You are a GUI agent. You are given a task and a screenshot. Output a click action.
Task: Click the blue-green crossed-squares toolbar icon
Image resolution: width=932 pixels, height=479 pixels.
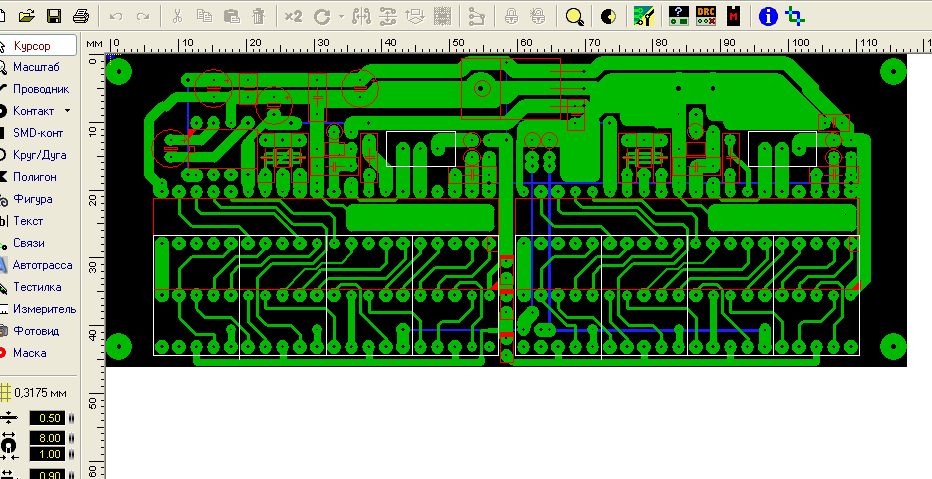point(795,16)
